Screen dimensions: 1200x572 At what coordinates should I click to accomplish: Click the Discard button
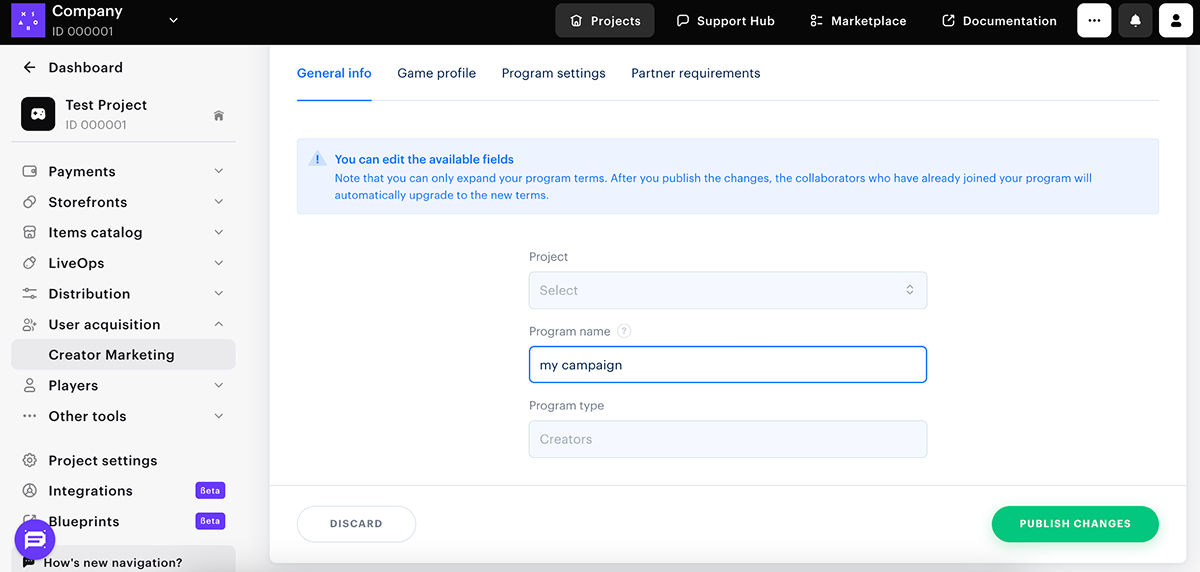pyautogui.click(x=356, y=524)
